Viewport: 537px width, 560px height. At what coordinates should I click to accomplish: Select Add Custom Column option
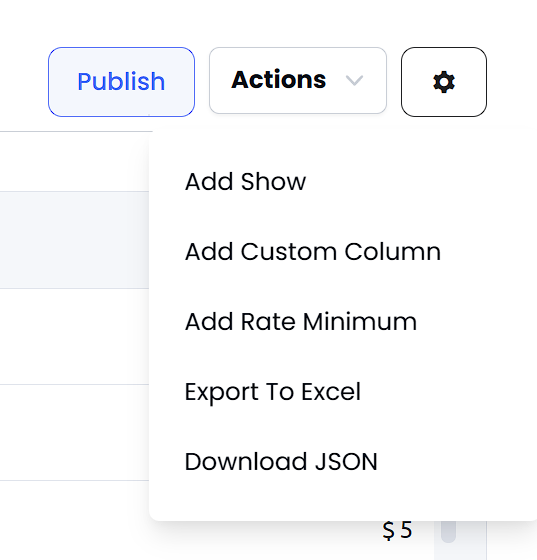[x=313, y=251]
